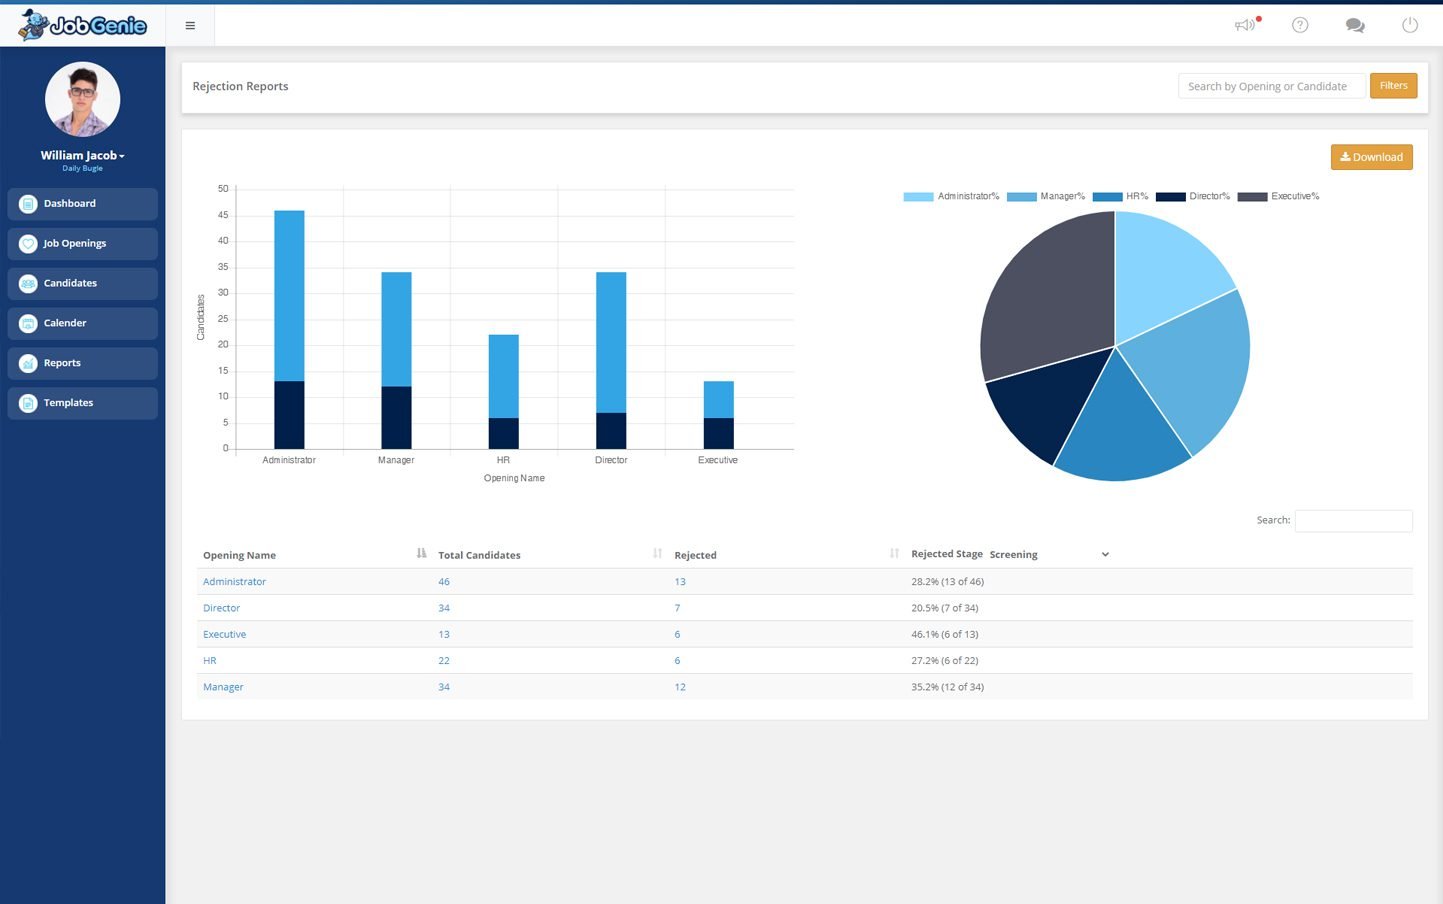This screenshot has width=1443, height=904.
Task: Click the JobGenie logo
Action: coord(83,25)
